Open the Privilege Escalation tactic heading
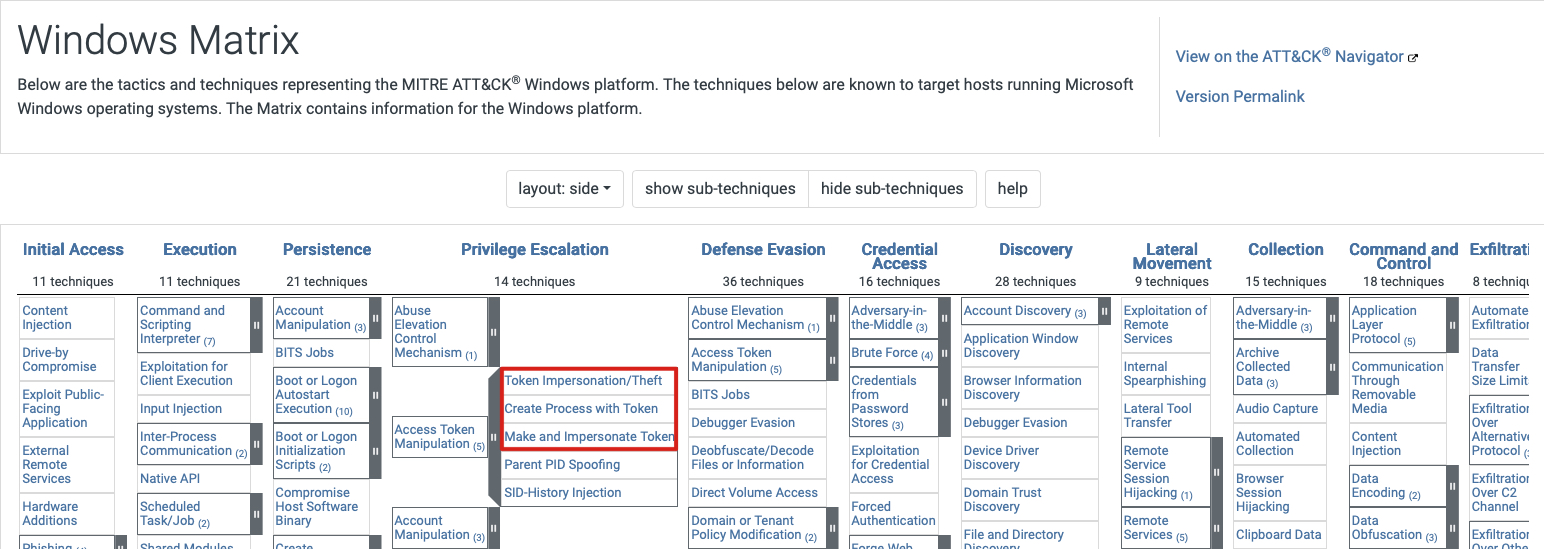Screen dimensions: 1544x549 tap(535, 250)
